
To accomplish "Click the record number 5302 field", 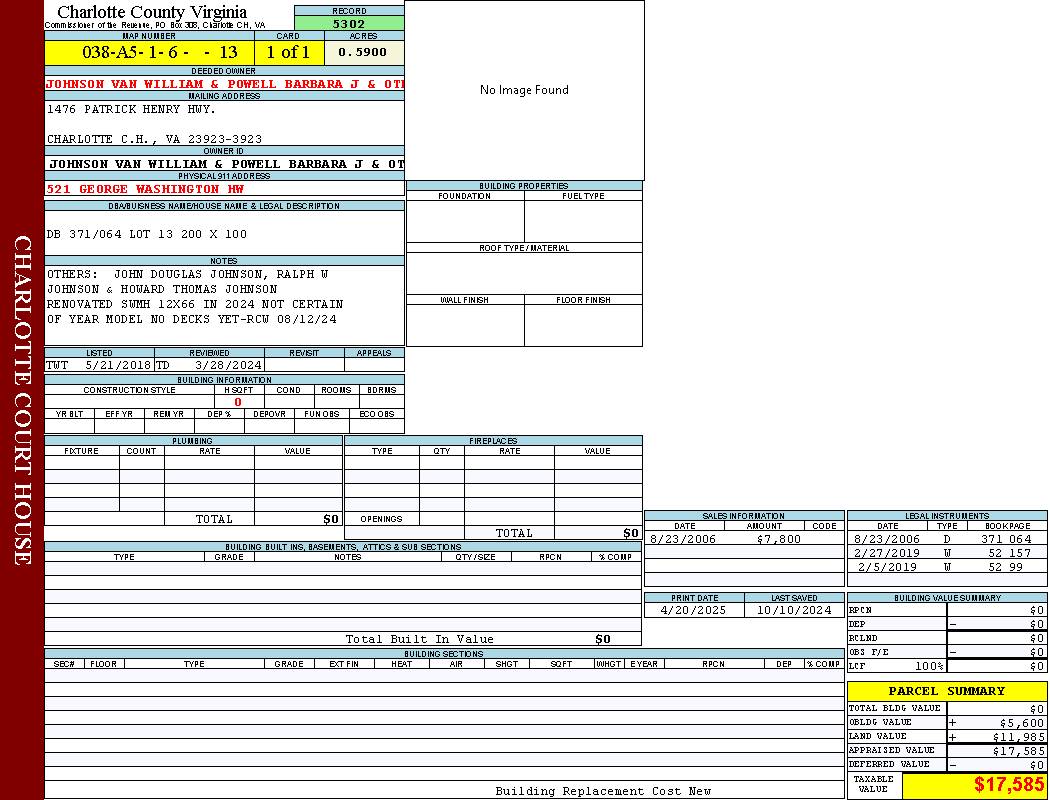I will click(349, 23).
